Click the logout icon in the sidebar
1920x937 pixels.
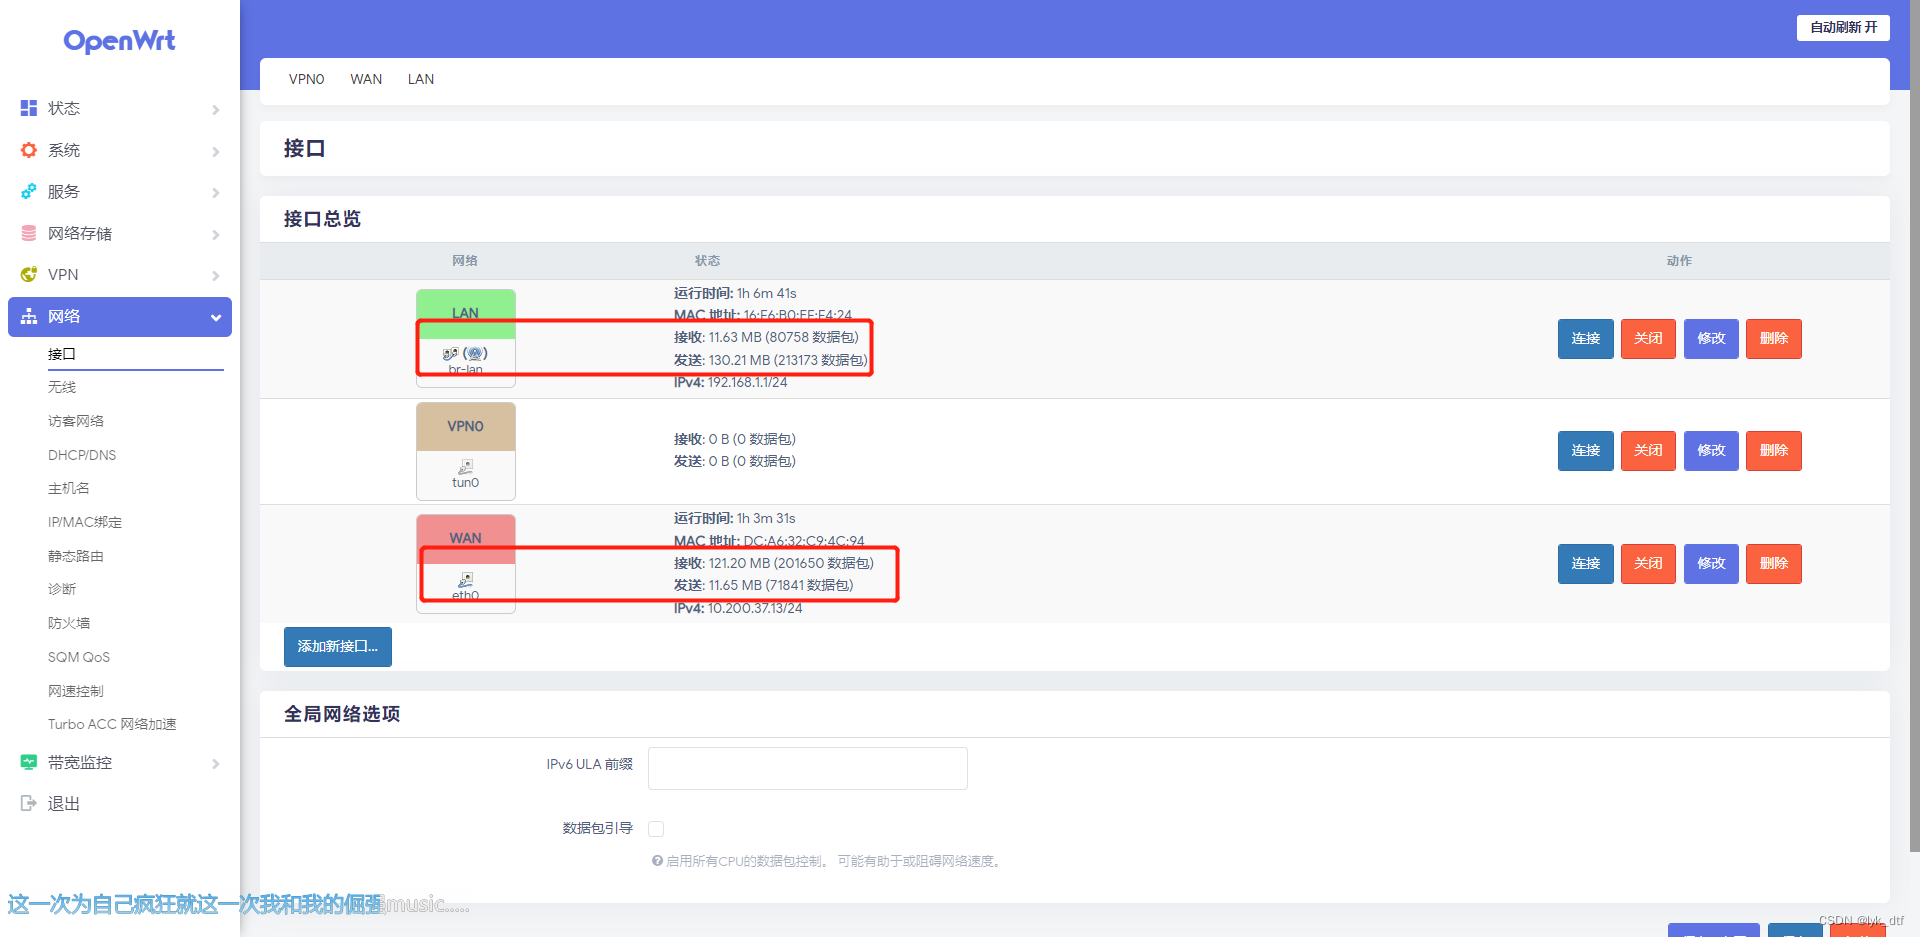[29, 803]
